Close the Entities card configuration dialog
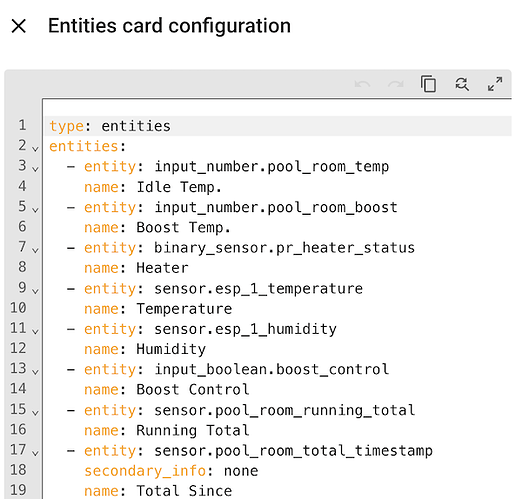The image size is (522, 499). pyautogui.click(x=19, y=26)
